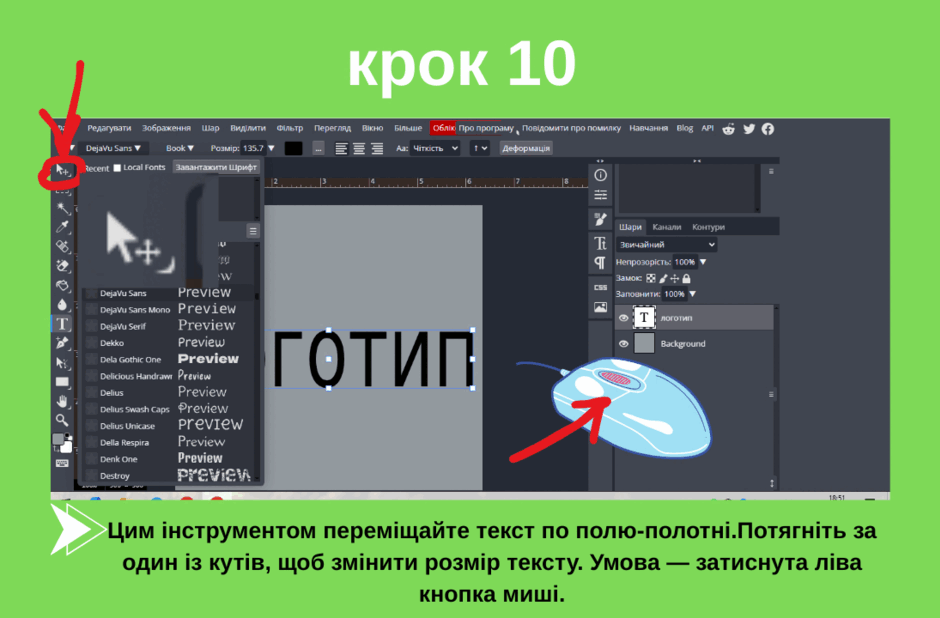Viewport: 940px width, 618px height.
Task: Open the Непрозорість opacity arrow
Action: pyautogui.click(x=703, y=262)
